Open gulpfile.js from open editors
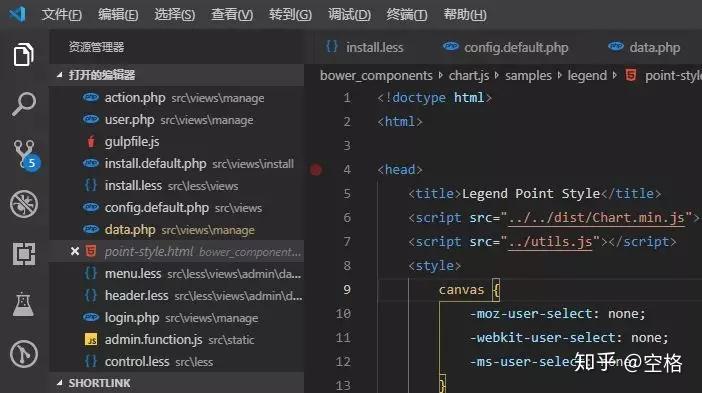Image resolution: width=702 pixels, height=393 pixels. (x=176, y=141)
